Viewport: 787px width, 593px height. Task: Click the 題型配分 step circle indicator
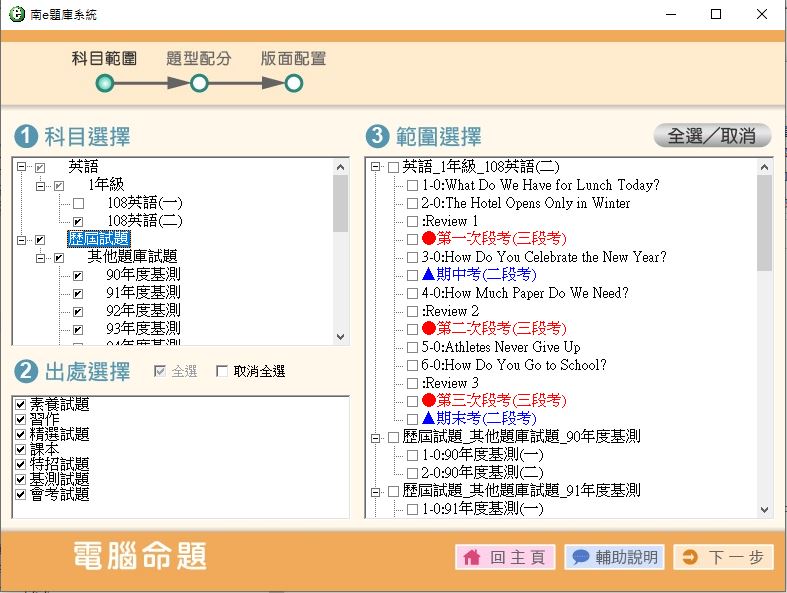tap(199, 84)
